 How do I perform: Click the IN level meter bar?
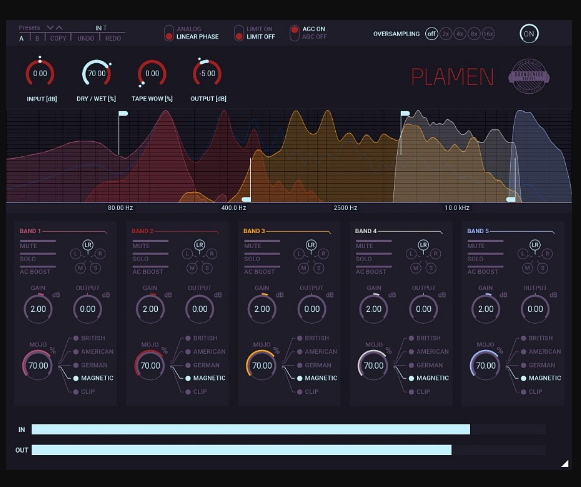289,429
